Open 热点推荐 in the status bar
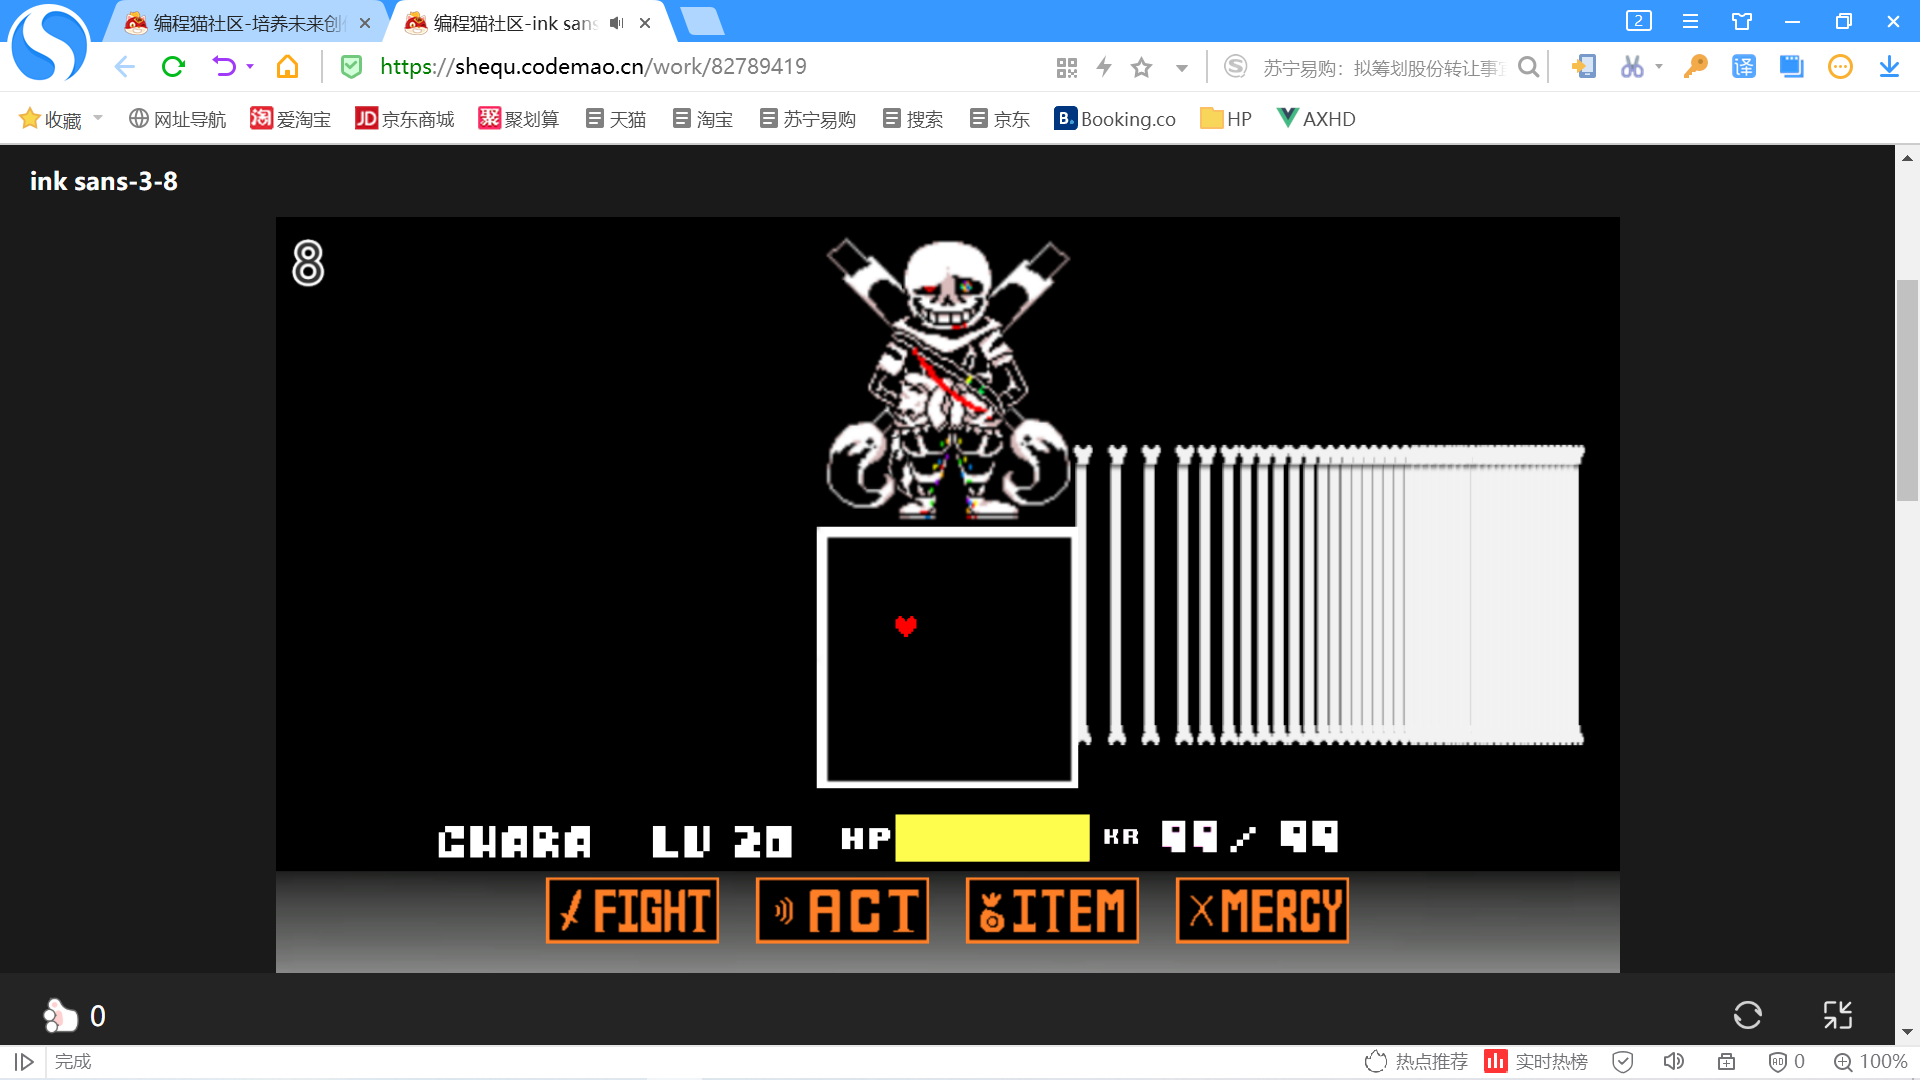This screenshot has height=1080, width=1920. [1417, 1062]
